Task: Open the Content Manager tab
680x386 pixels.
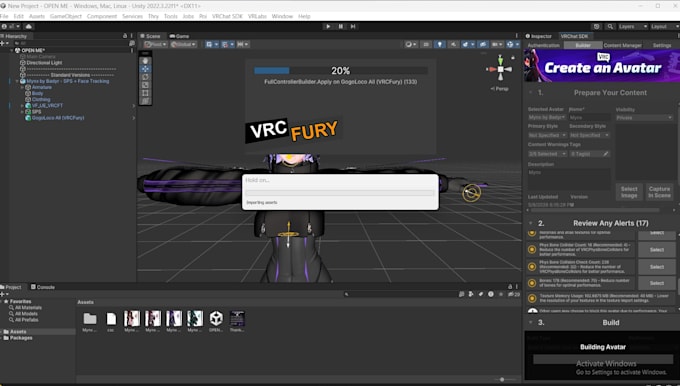Action: coord(622,45)
